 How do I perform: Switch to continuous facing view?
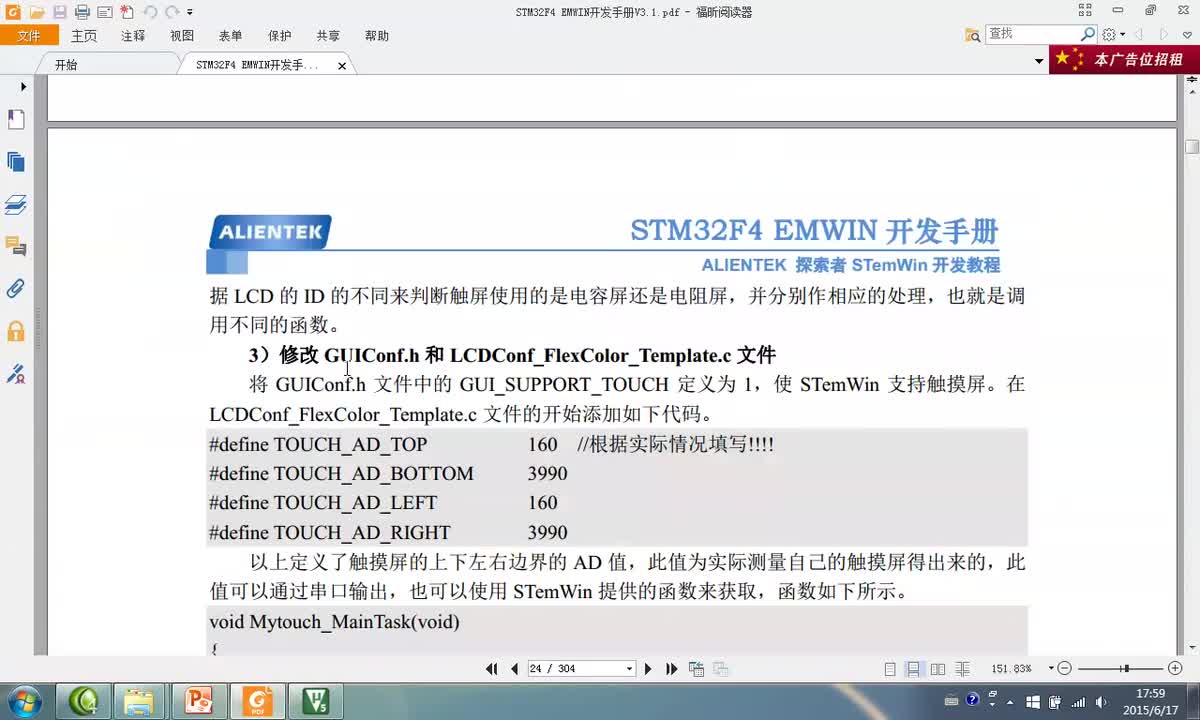point(962,669)
